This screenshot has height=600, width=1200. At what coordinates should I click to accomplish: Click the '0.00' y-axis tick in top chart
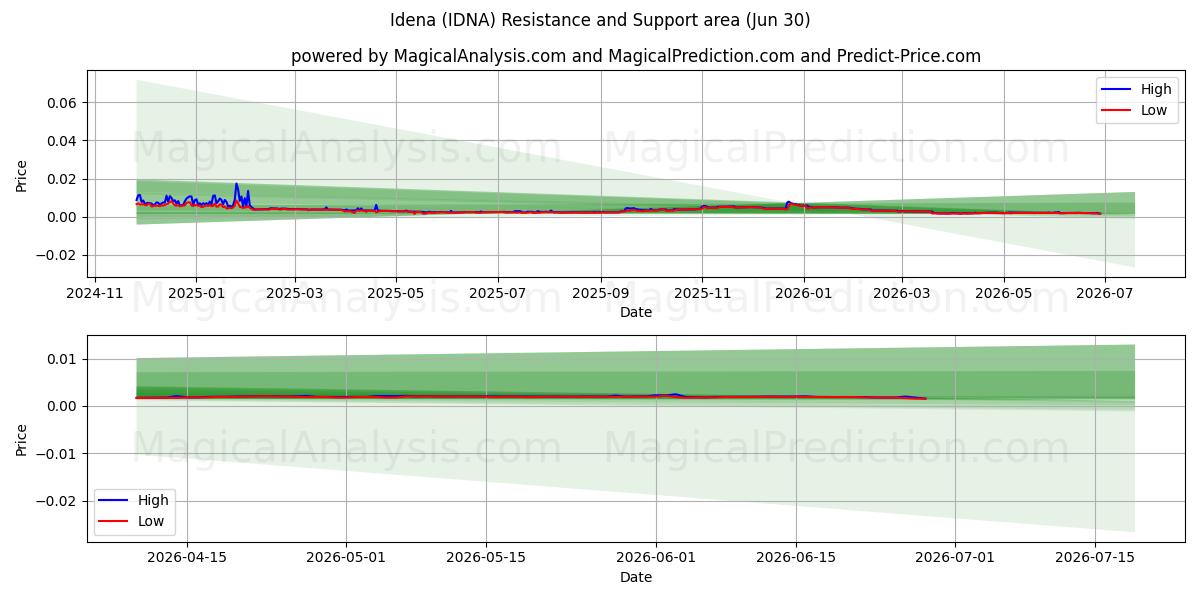[x=63, y=217]
